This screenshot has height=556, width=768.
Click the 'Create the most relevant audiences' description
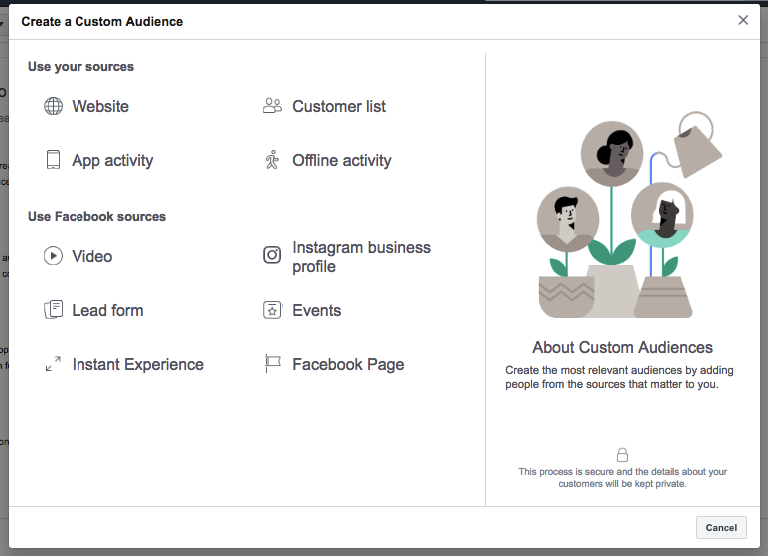coord(619,377)
